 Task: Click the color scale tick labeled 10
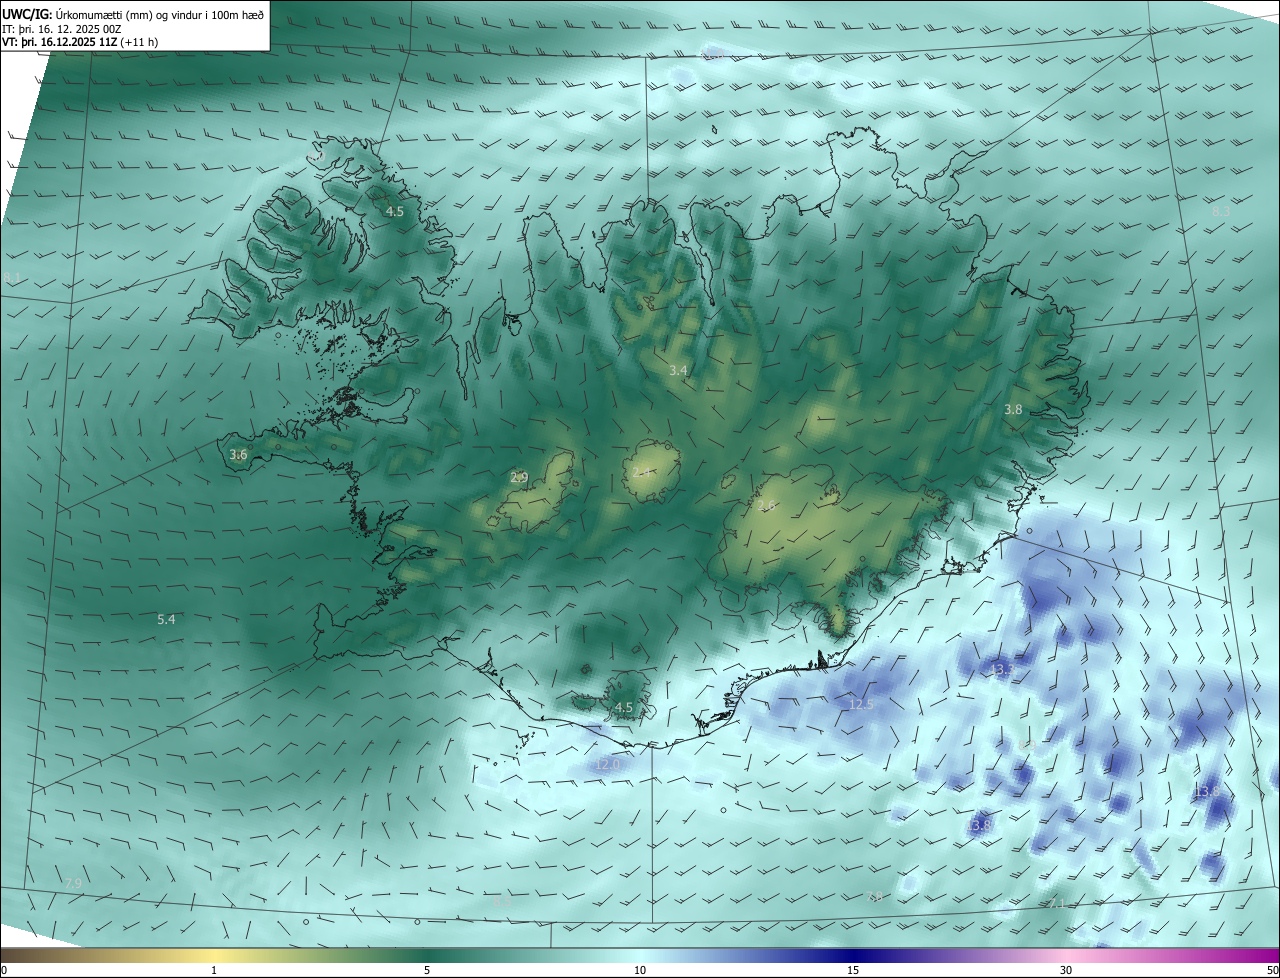pos(640,970)
